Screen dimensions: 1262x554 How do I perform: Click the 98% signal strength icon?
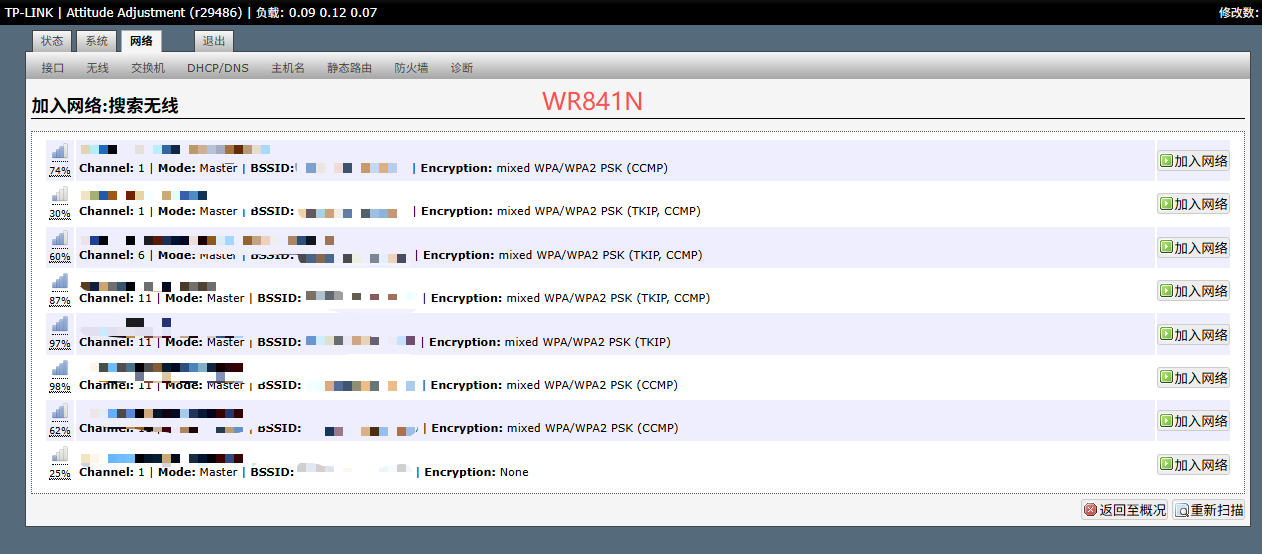pyautogui.click(x=60, y=369)
